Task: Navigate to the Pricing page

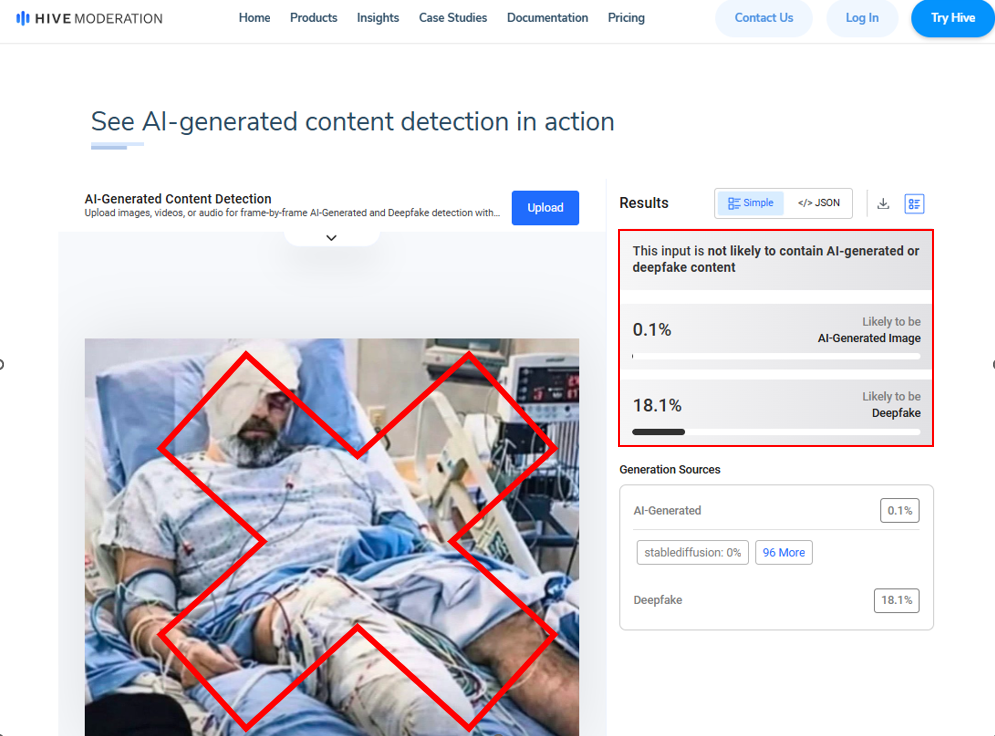Action: (626, 18)
